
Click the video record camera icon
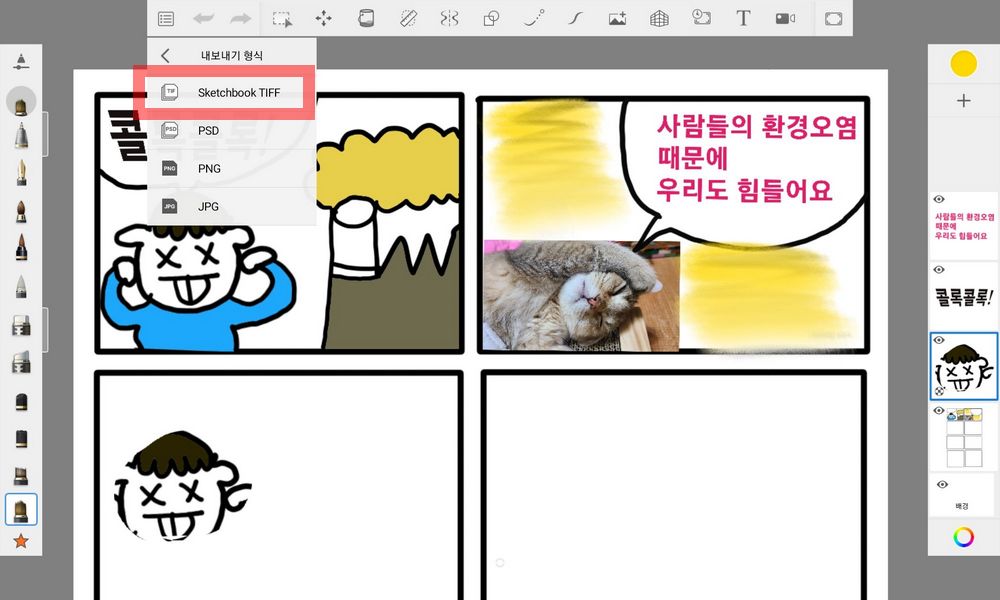click(x=785, y=18)
